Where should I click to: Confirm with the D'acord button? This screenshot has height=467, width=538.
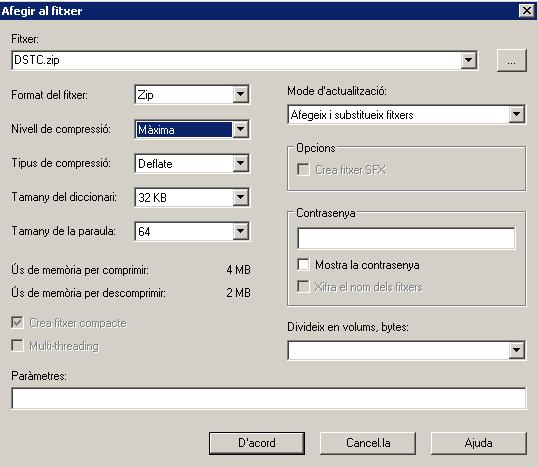coord(257,443)
